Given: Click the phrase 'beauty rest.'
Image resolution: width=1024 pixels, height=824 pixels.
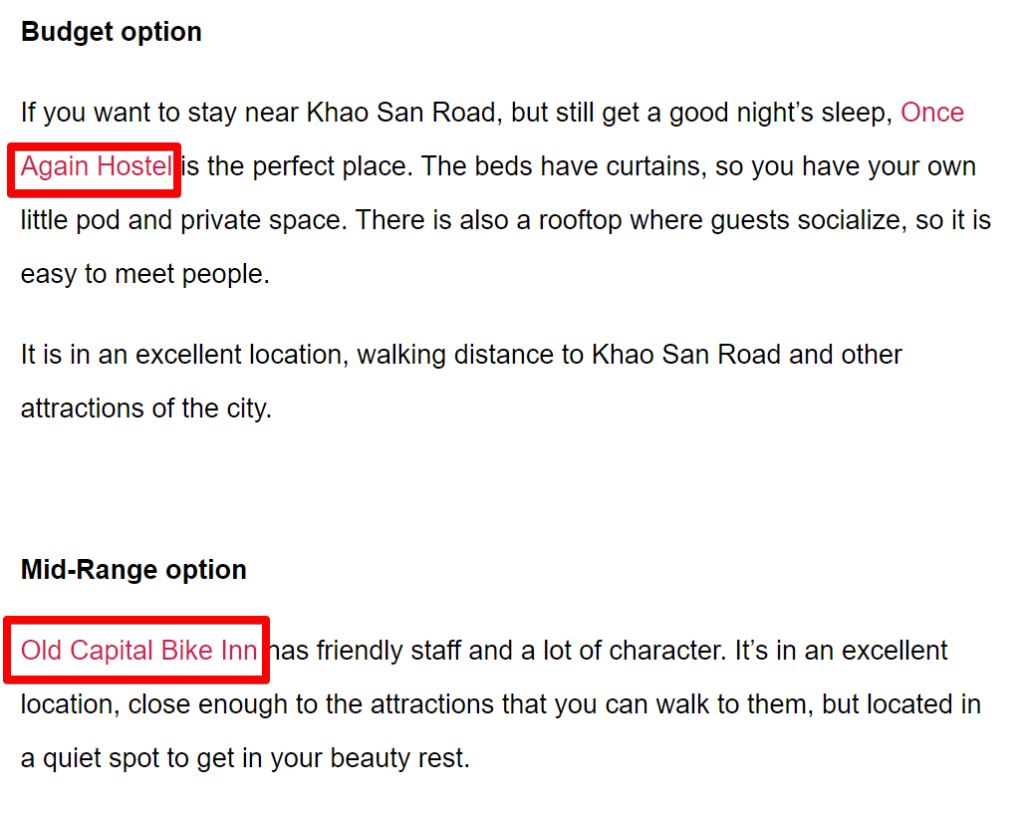Looking at the screenshot, I should (x=400, y=759).
